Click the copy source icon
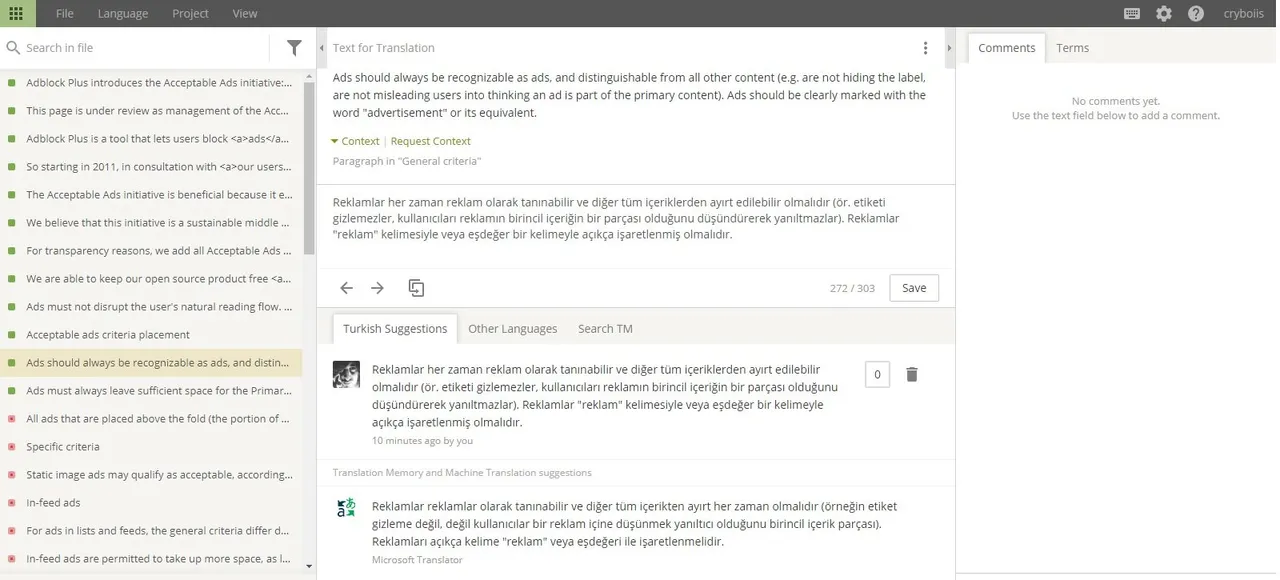The height and width of the screenshot is (580, 1280). (416, 288)
